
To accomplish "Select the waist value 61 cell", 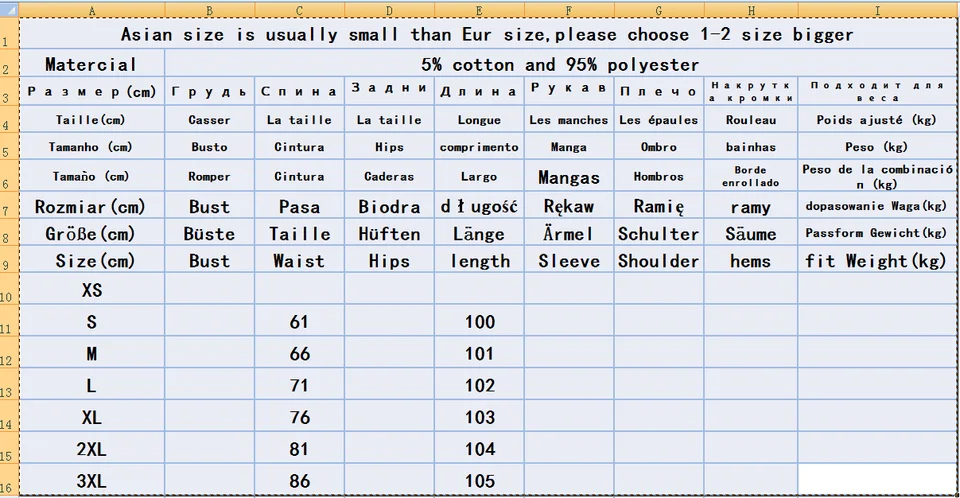I will (299, 321).
